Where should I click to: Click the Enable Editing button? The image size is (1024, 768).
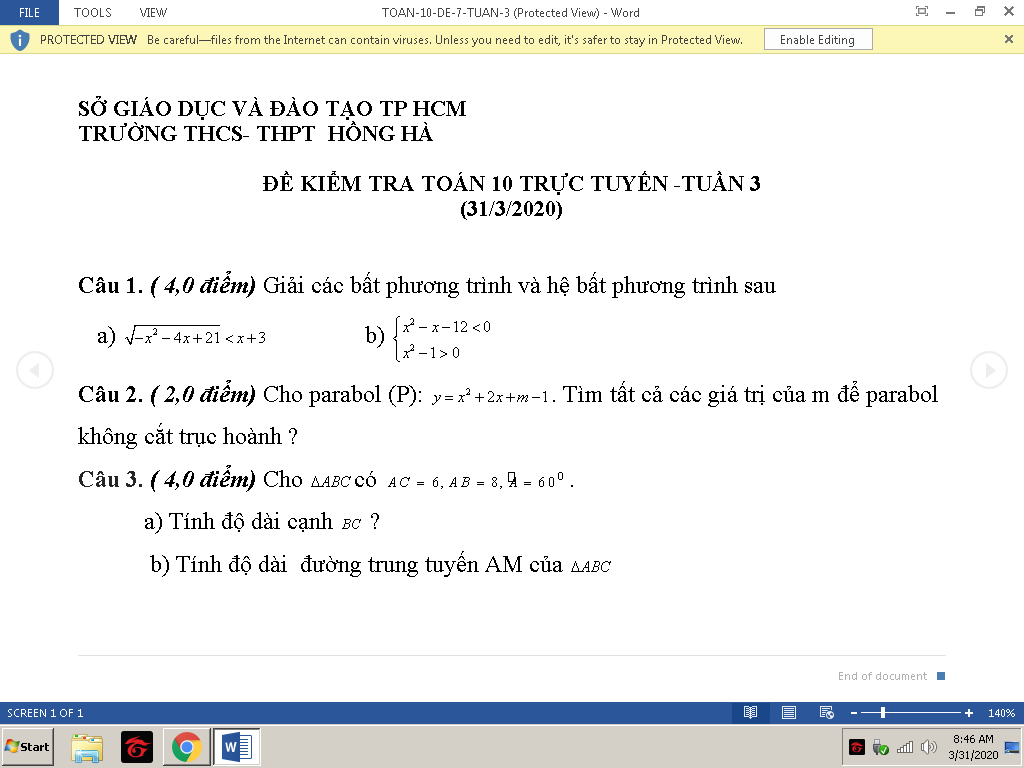(818, 40)
